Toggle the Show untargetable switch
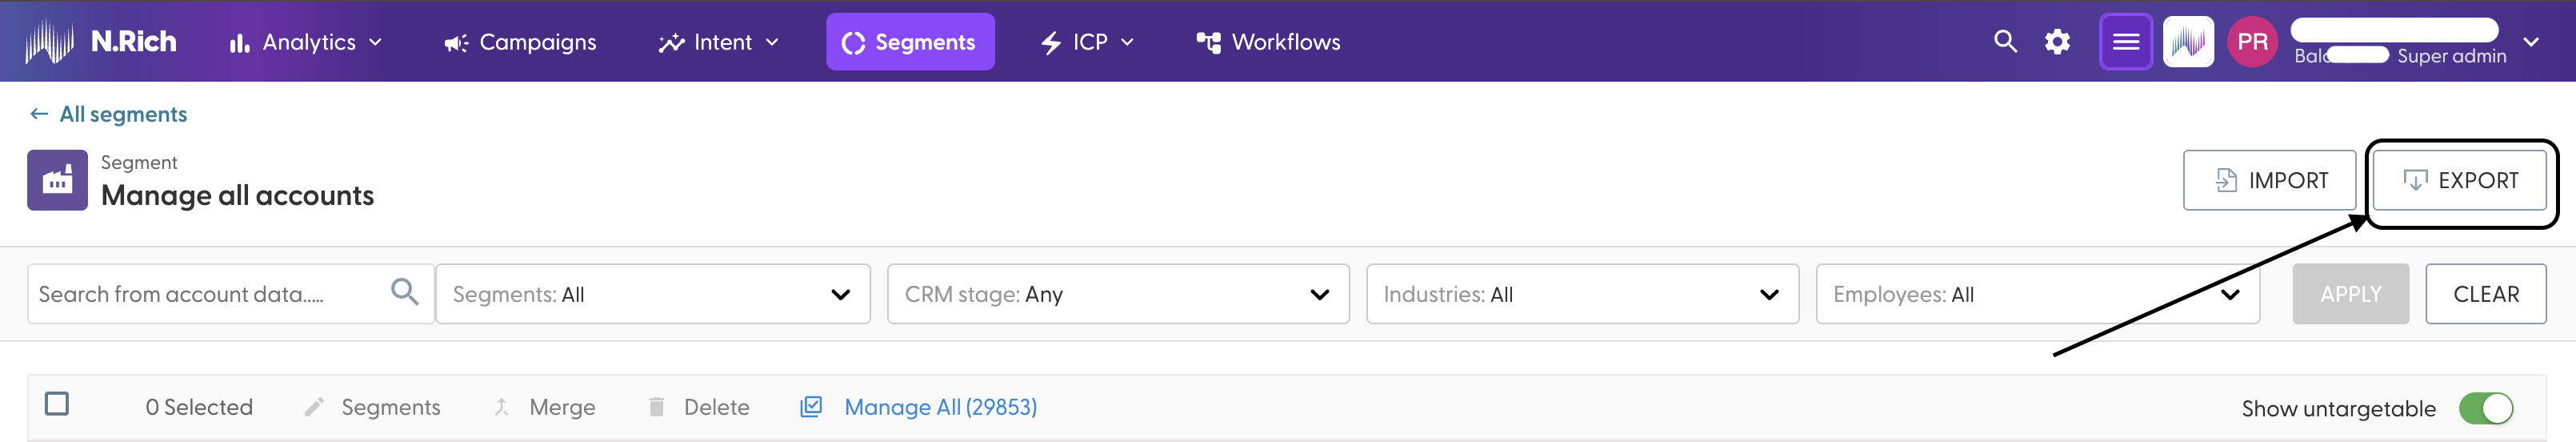The width and height of the screenshot is (2576, 442). pos(2485,408)
